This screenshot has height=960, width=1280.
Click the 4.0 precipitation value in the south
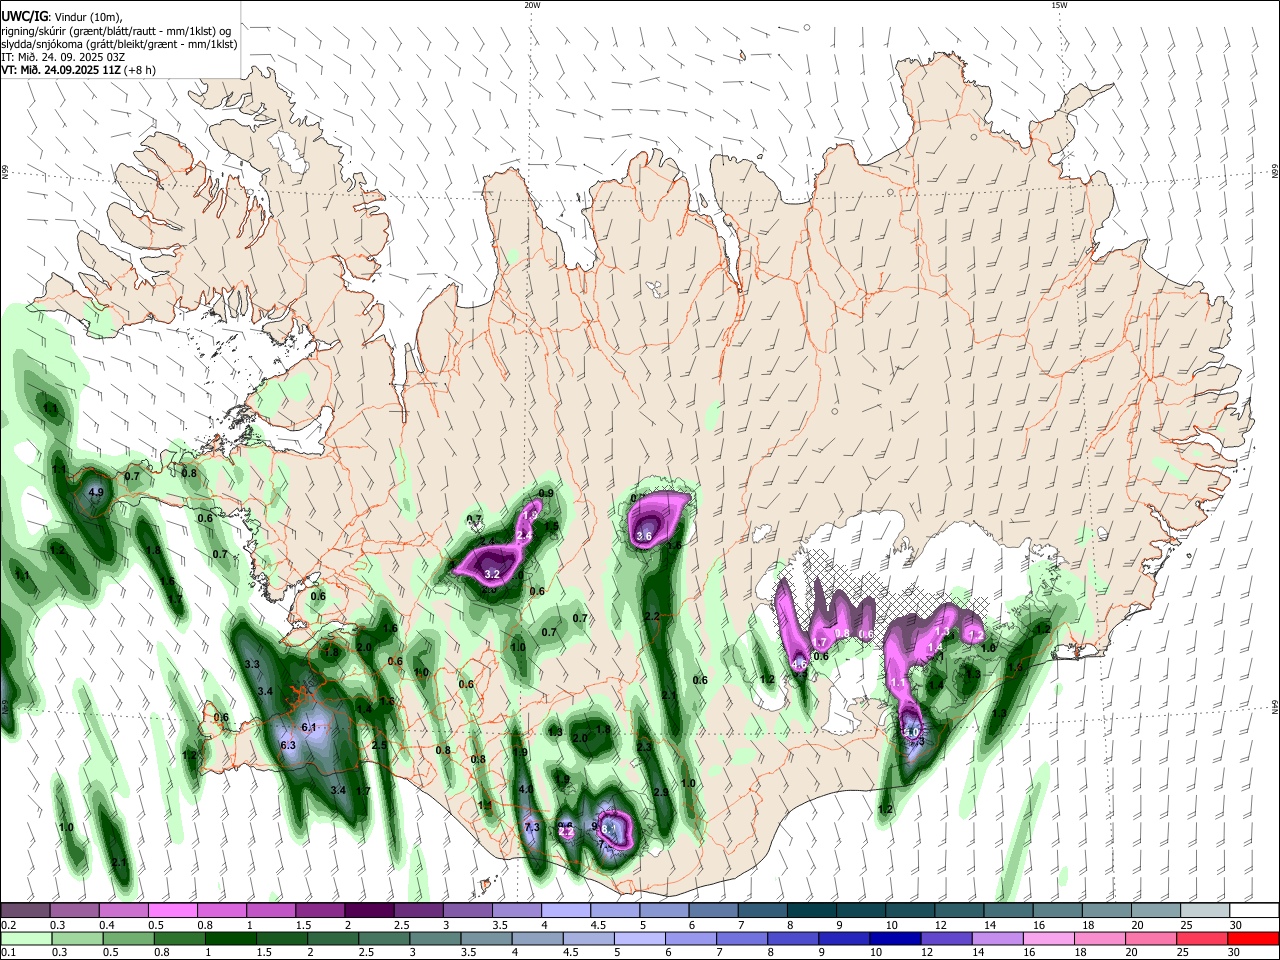tap(526, 790)
